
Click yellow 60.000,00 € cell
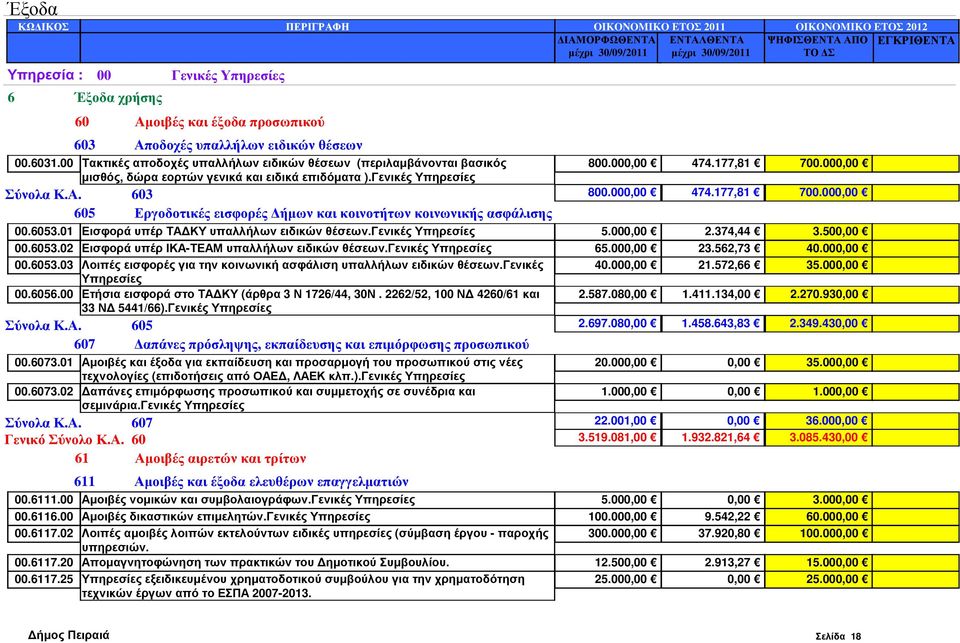tap(819, 516)
